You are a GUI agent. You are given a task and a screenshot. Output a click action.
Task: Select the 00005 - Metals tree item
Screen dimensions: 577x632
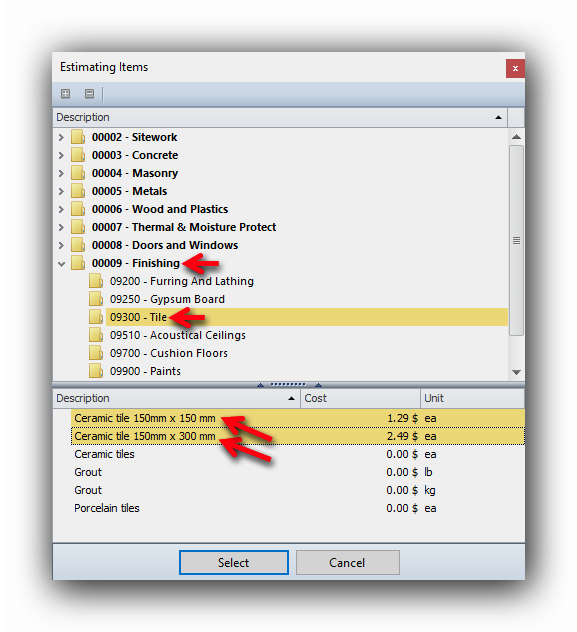[129, 191]
